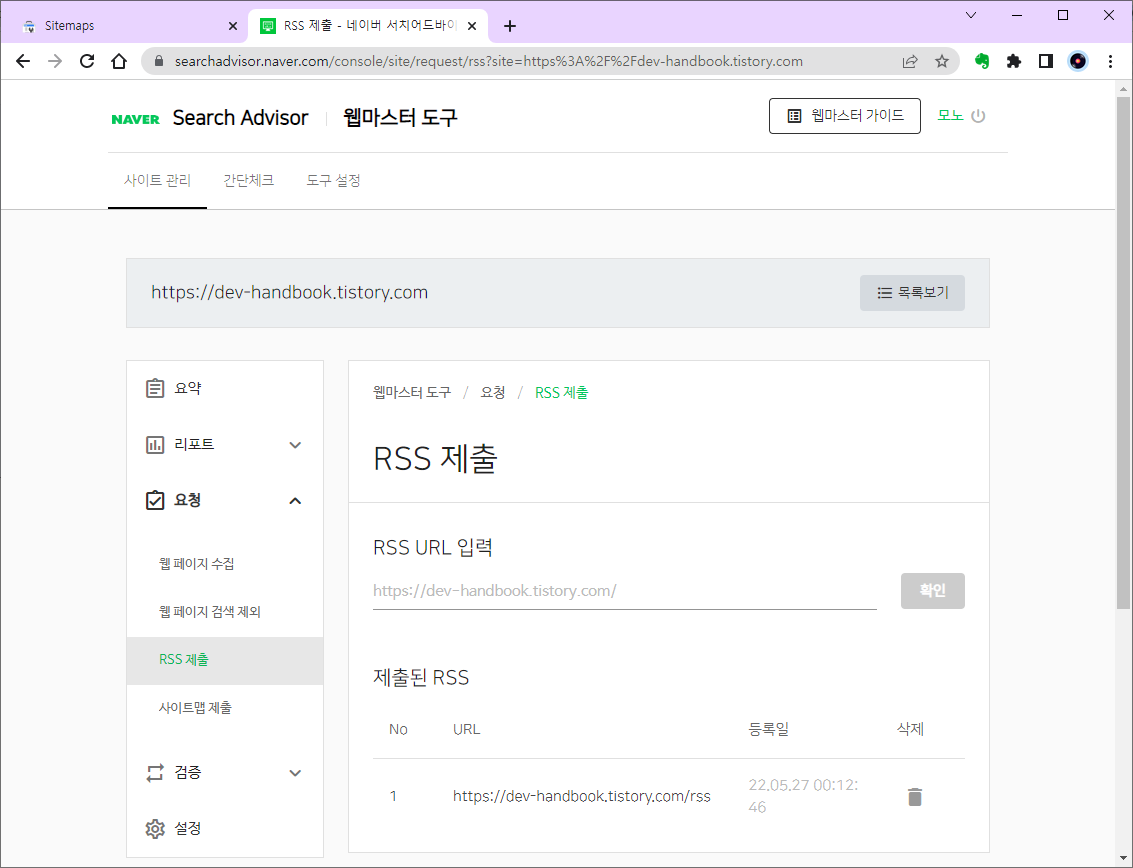Switch to the 간단체크 tab
Viewport: 1133px width, 868px height.
point(248,181)
